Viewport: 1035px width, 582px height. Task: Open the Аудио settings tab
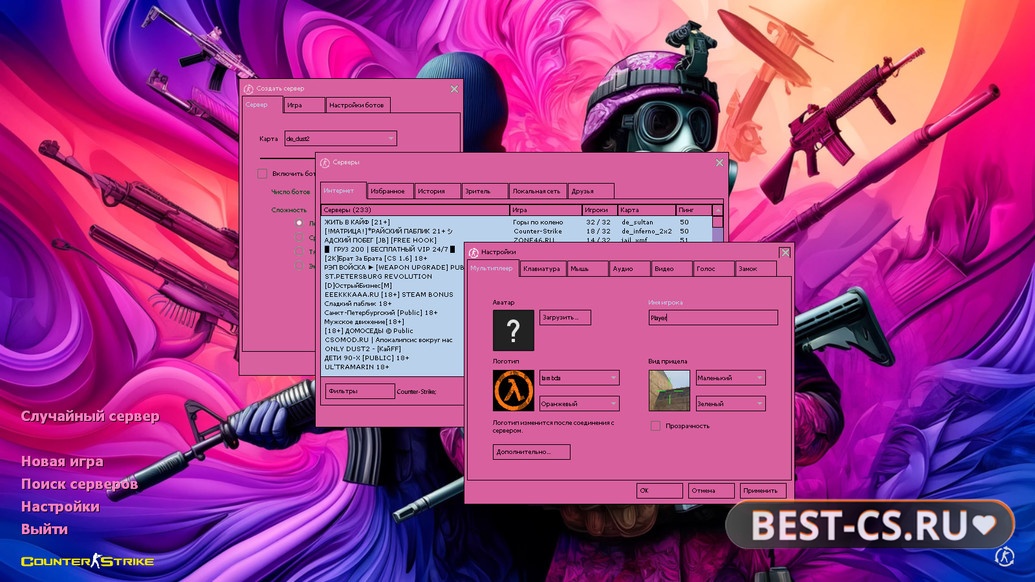pos(630,269)
